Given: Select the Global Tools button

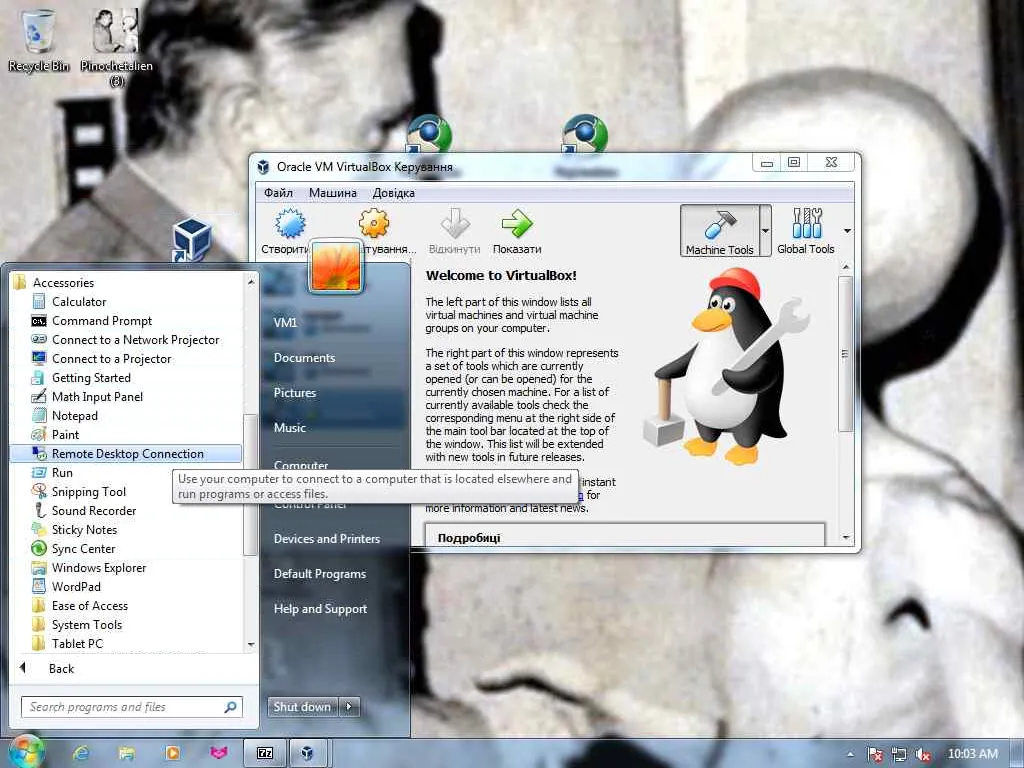Looking at the screenshot, I should [x=806, y=231].
